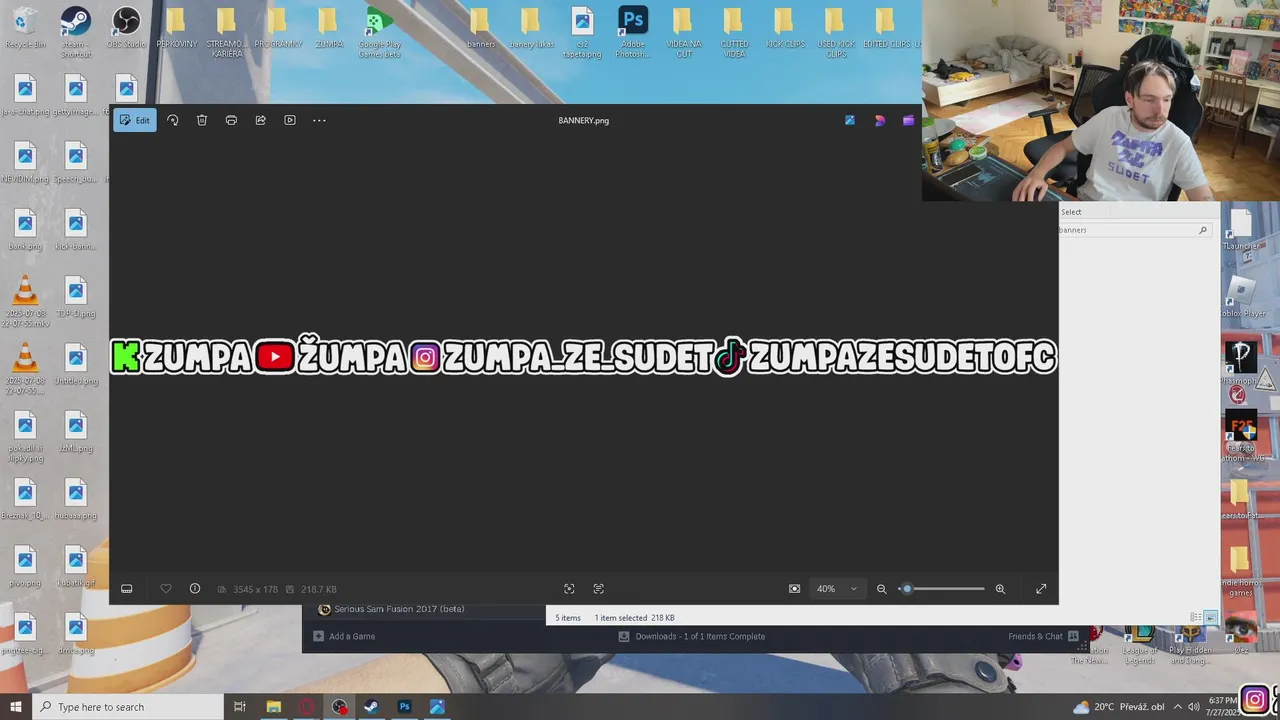The width and height of the screenshot is (1280, 720).
Task: Select cs2 tapeta.png file on desktop
Action: click(x=582, y=32)
